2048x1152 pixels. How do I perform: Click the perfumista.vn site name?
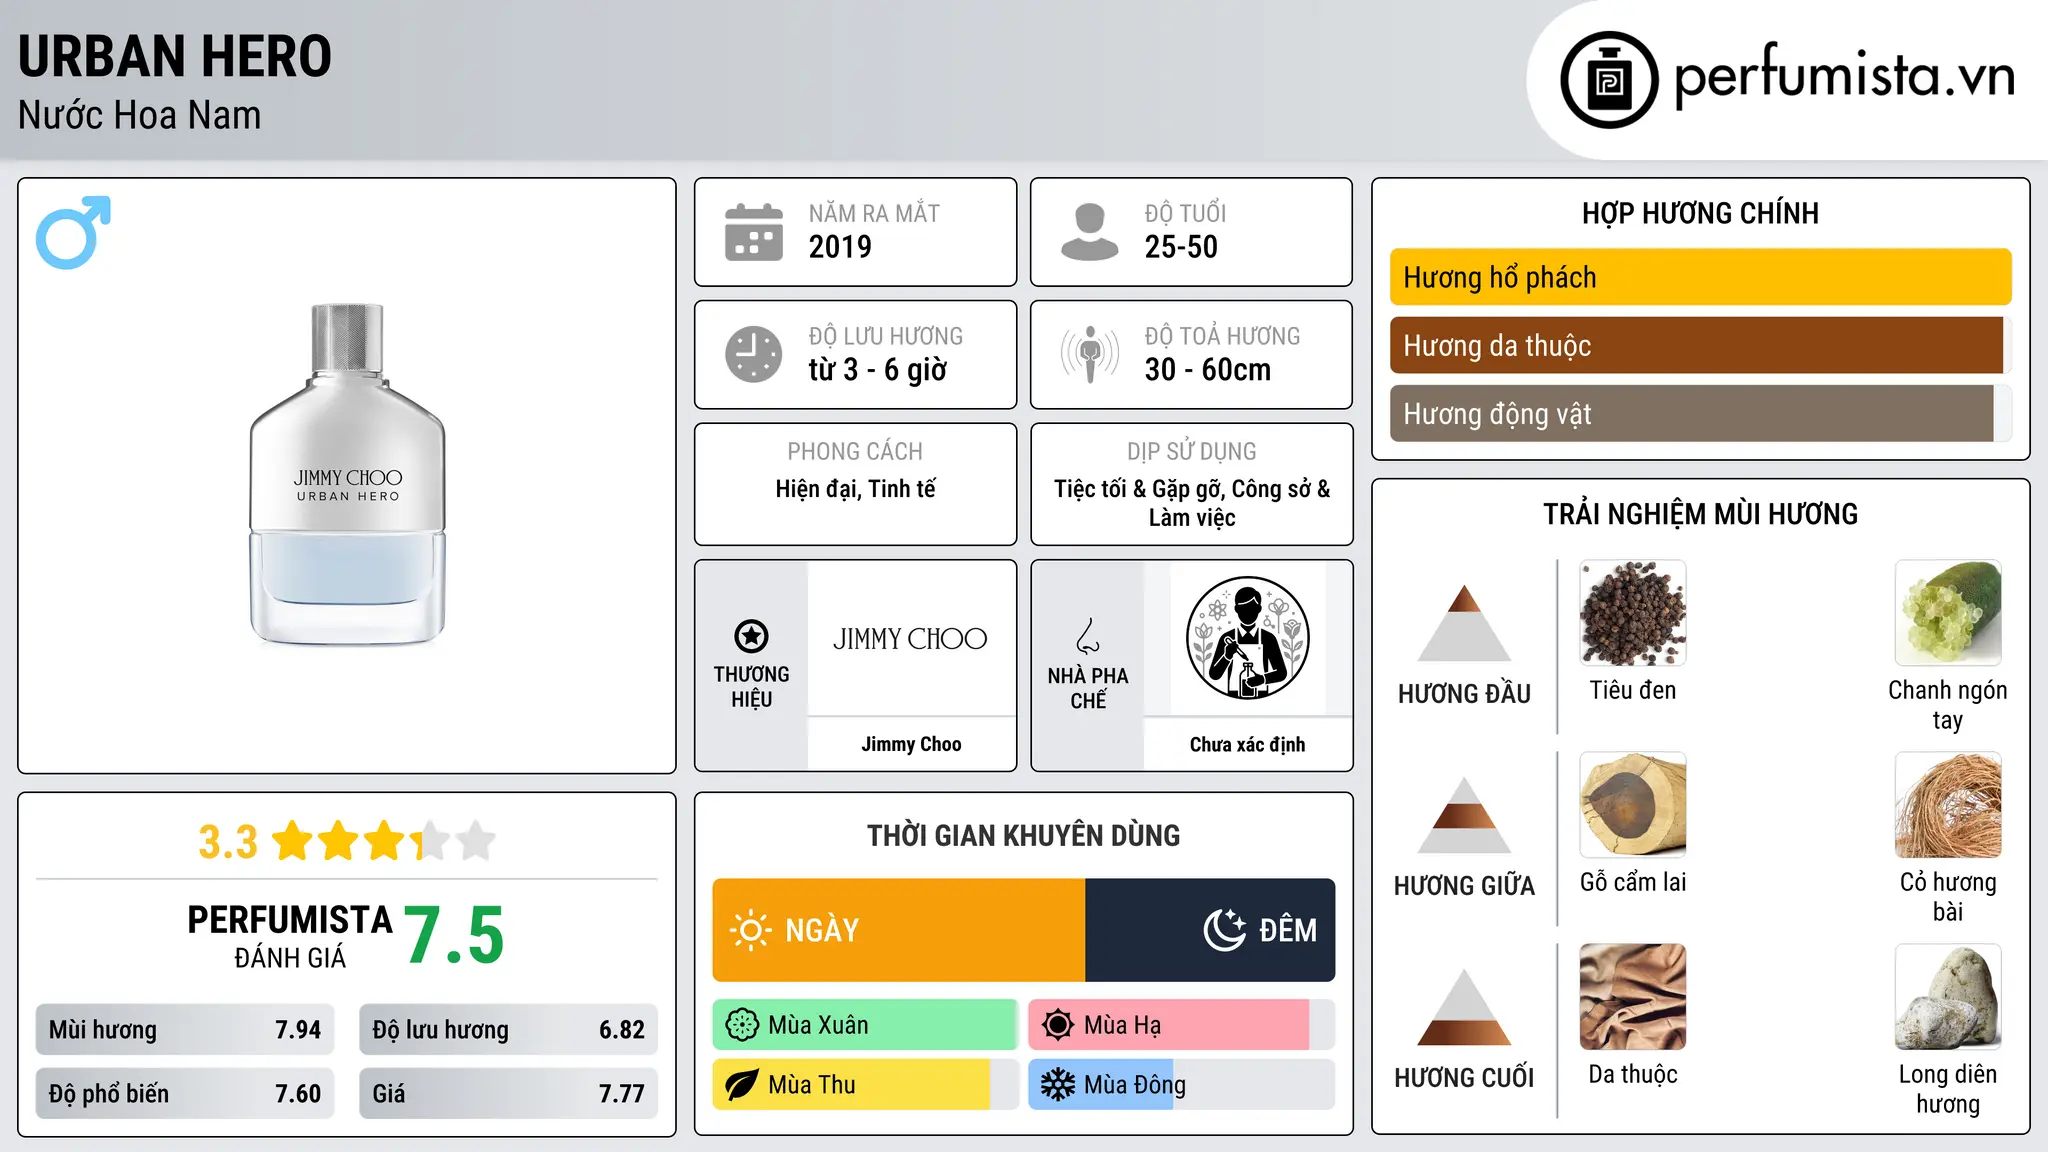click(1844, 74)
